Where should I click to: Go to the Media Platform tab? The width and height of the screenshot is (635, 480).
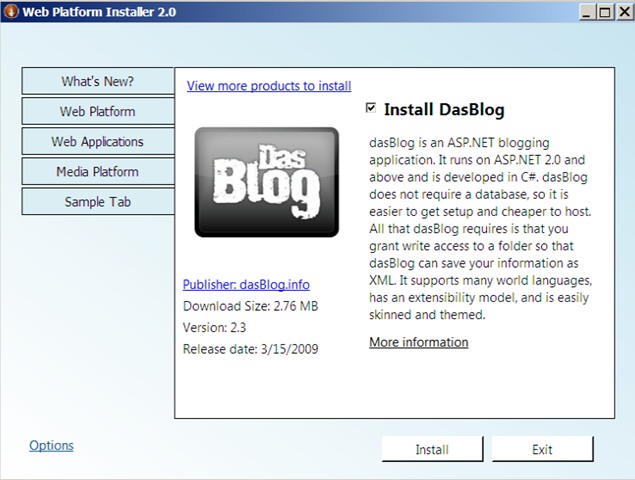click(98, 172)
